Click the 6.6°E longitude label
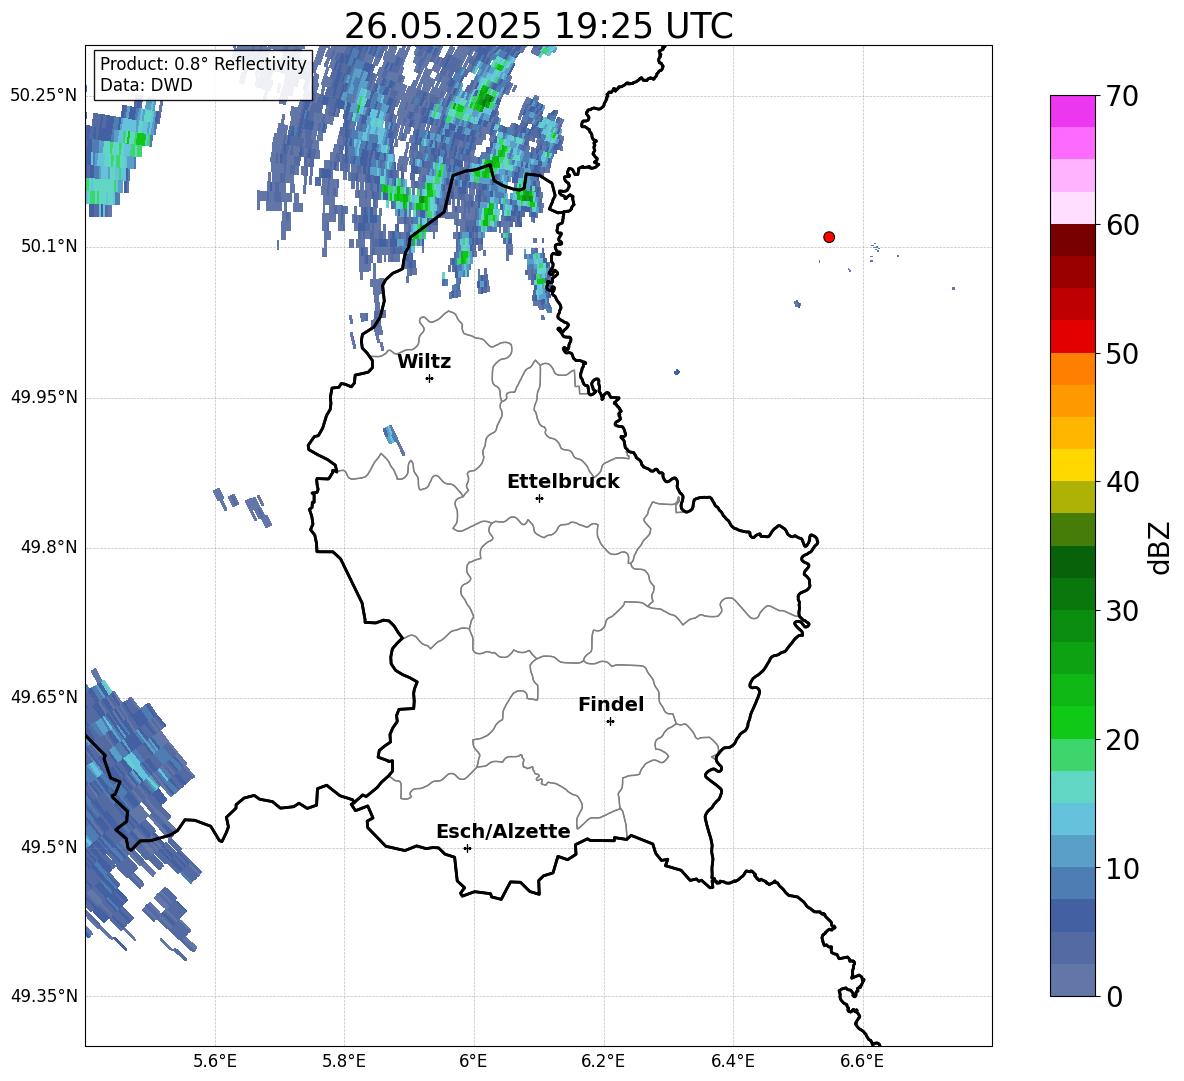The height and width of the screenshot is (1081, 1184). [862, 1061]
